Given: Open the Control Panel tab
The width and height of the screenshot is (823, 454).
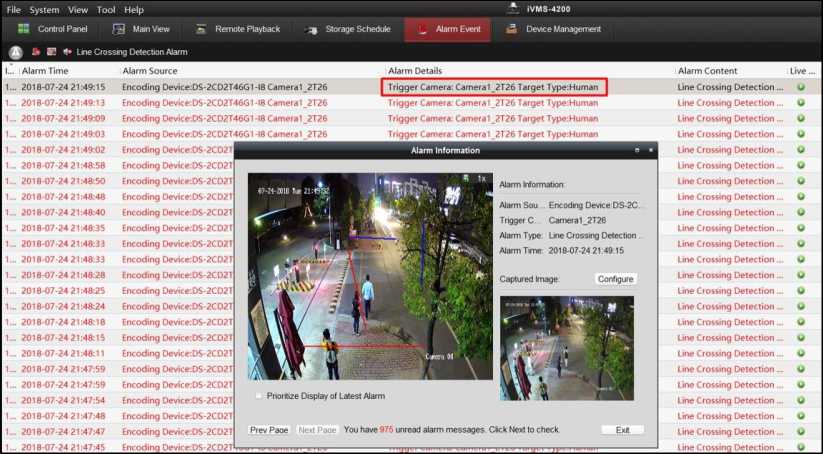Looking at the screenshot, I should click(54, 29).
